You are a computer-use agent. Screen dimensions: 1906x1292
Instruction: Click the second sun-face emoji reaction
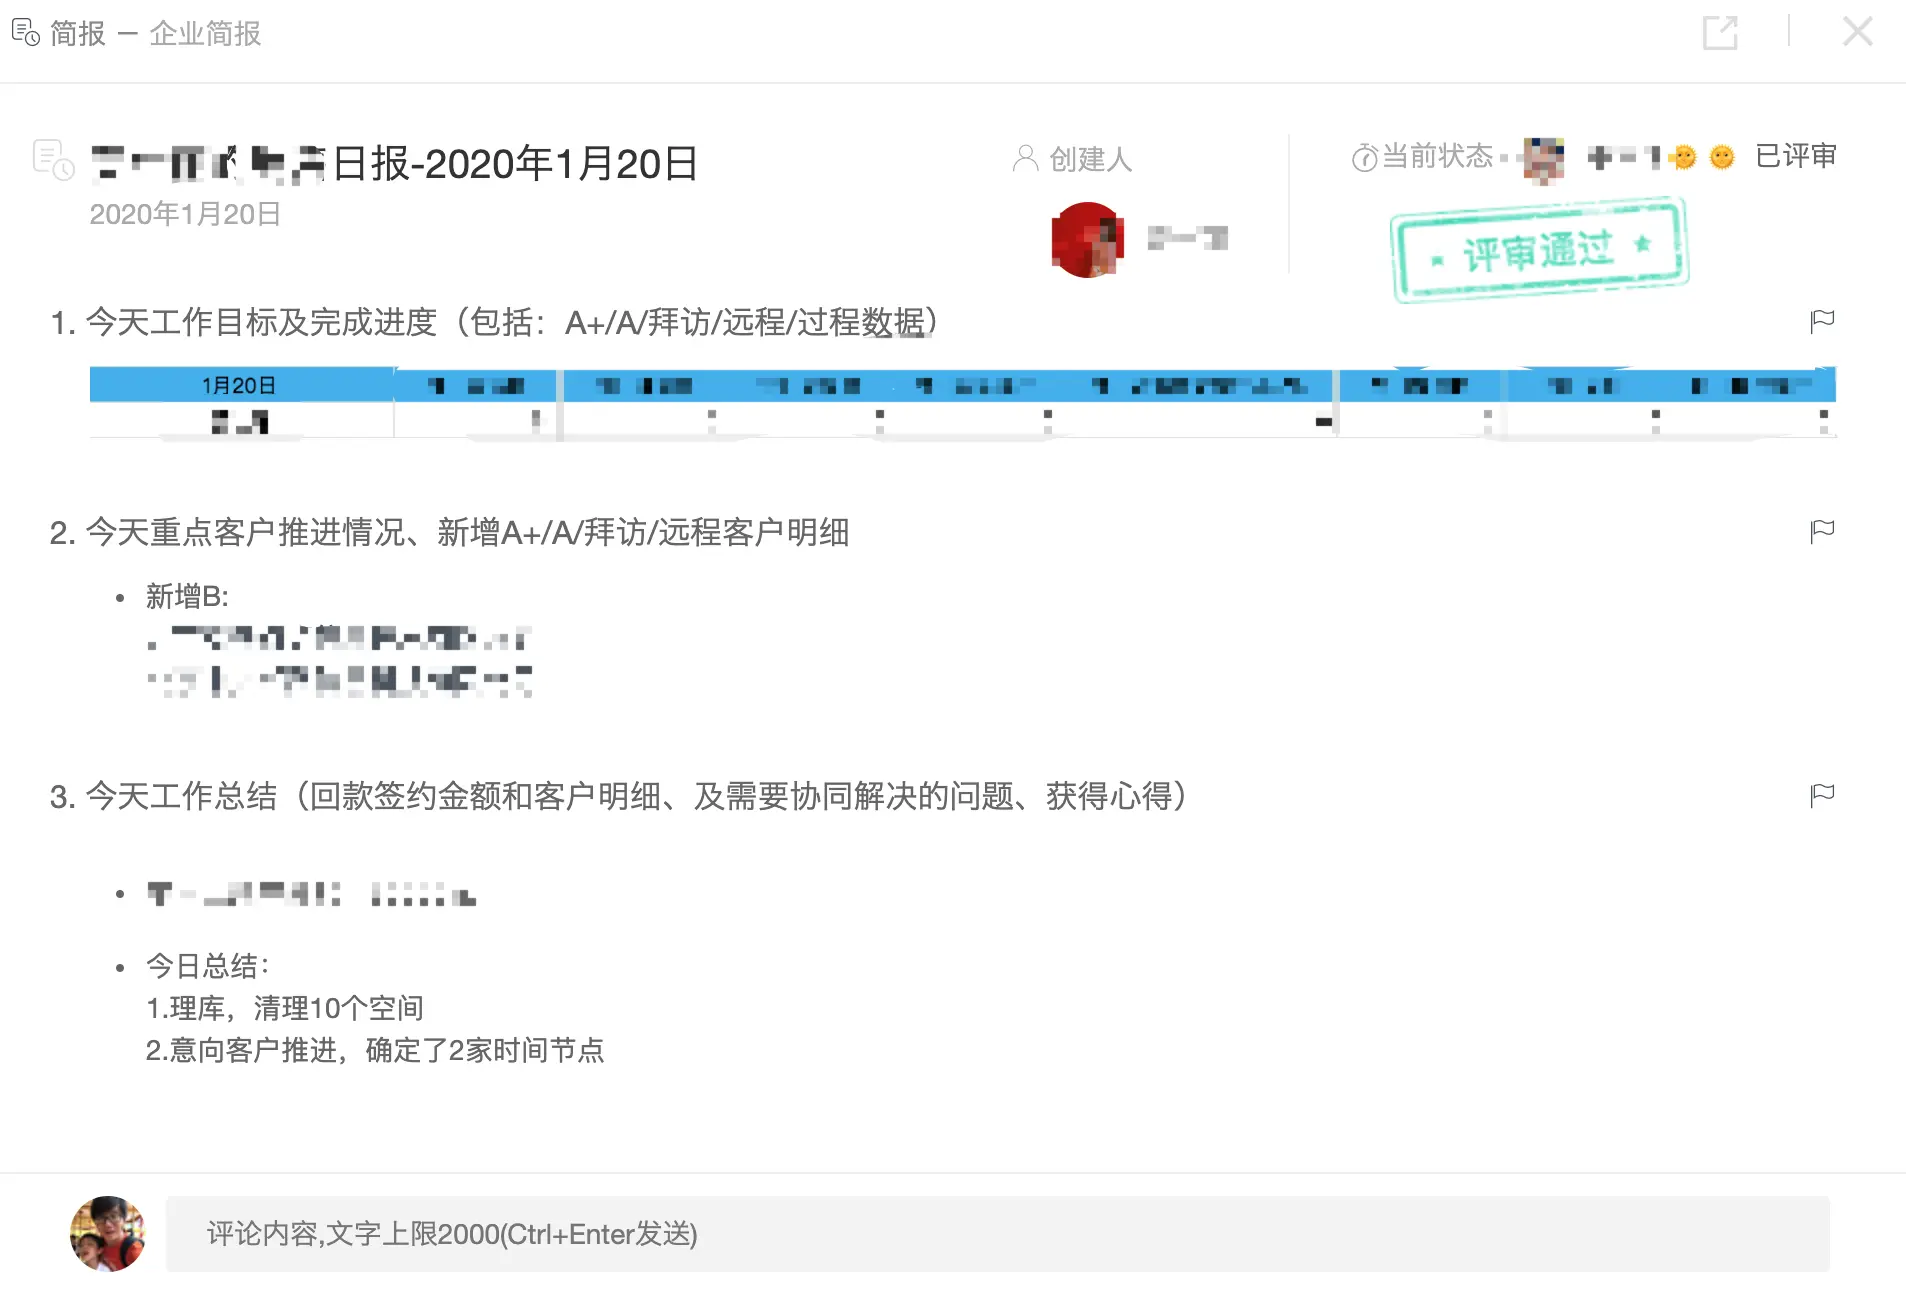coord(1721,157)
